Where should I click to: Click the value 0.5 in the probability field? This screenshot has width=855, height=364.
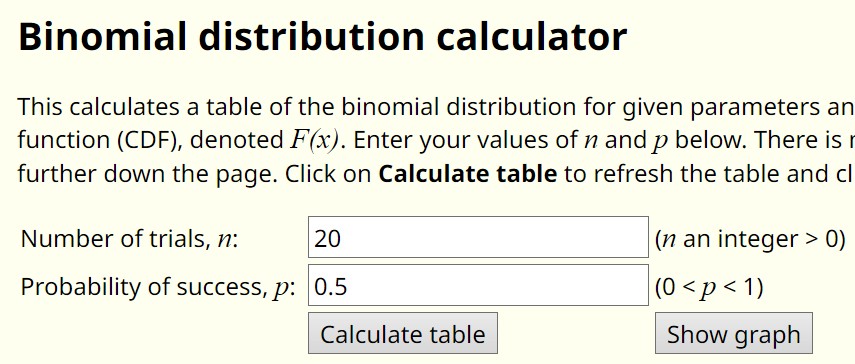[x=331, y=287]
